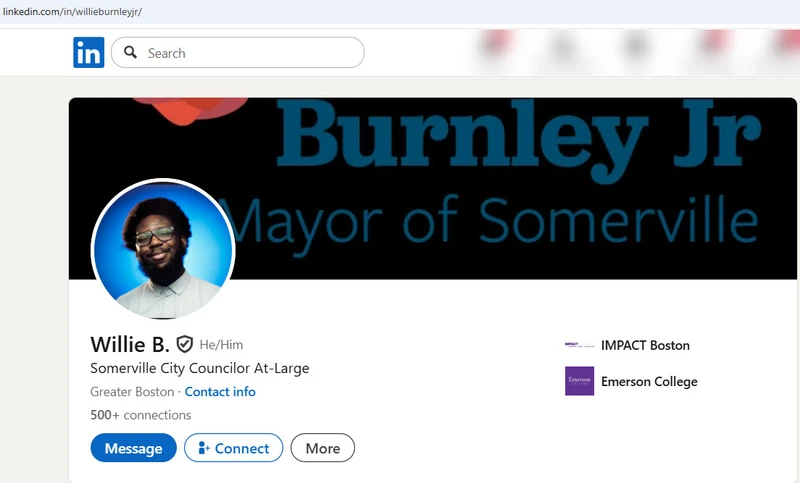Send a request with the Connect button
The image size is (800, 483).
coord(234,448)
